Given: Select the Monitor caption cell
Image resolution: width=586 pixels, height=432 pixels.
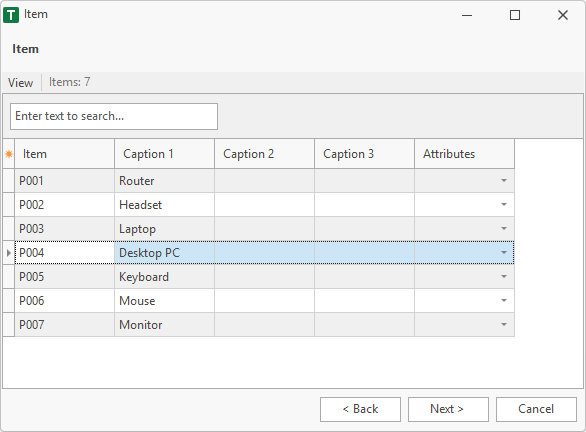Looking at the screenshot, I should [x=164, y=325].
